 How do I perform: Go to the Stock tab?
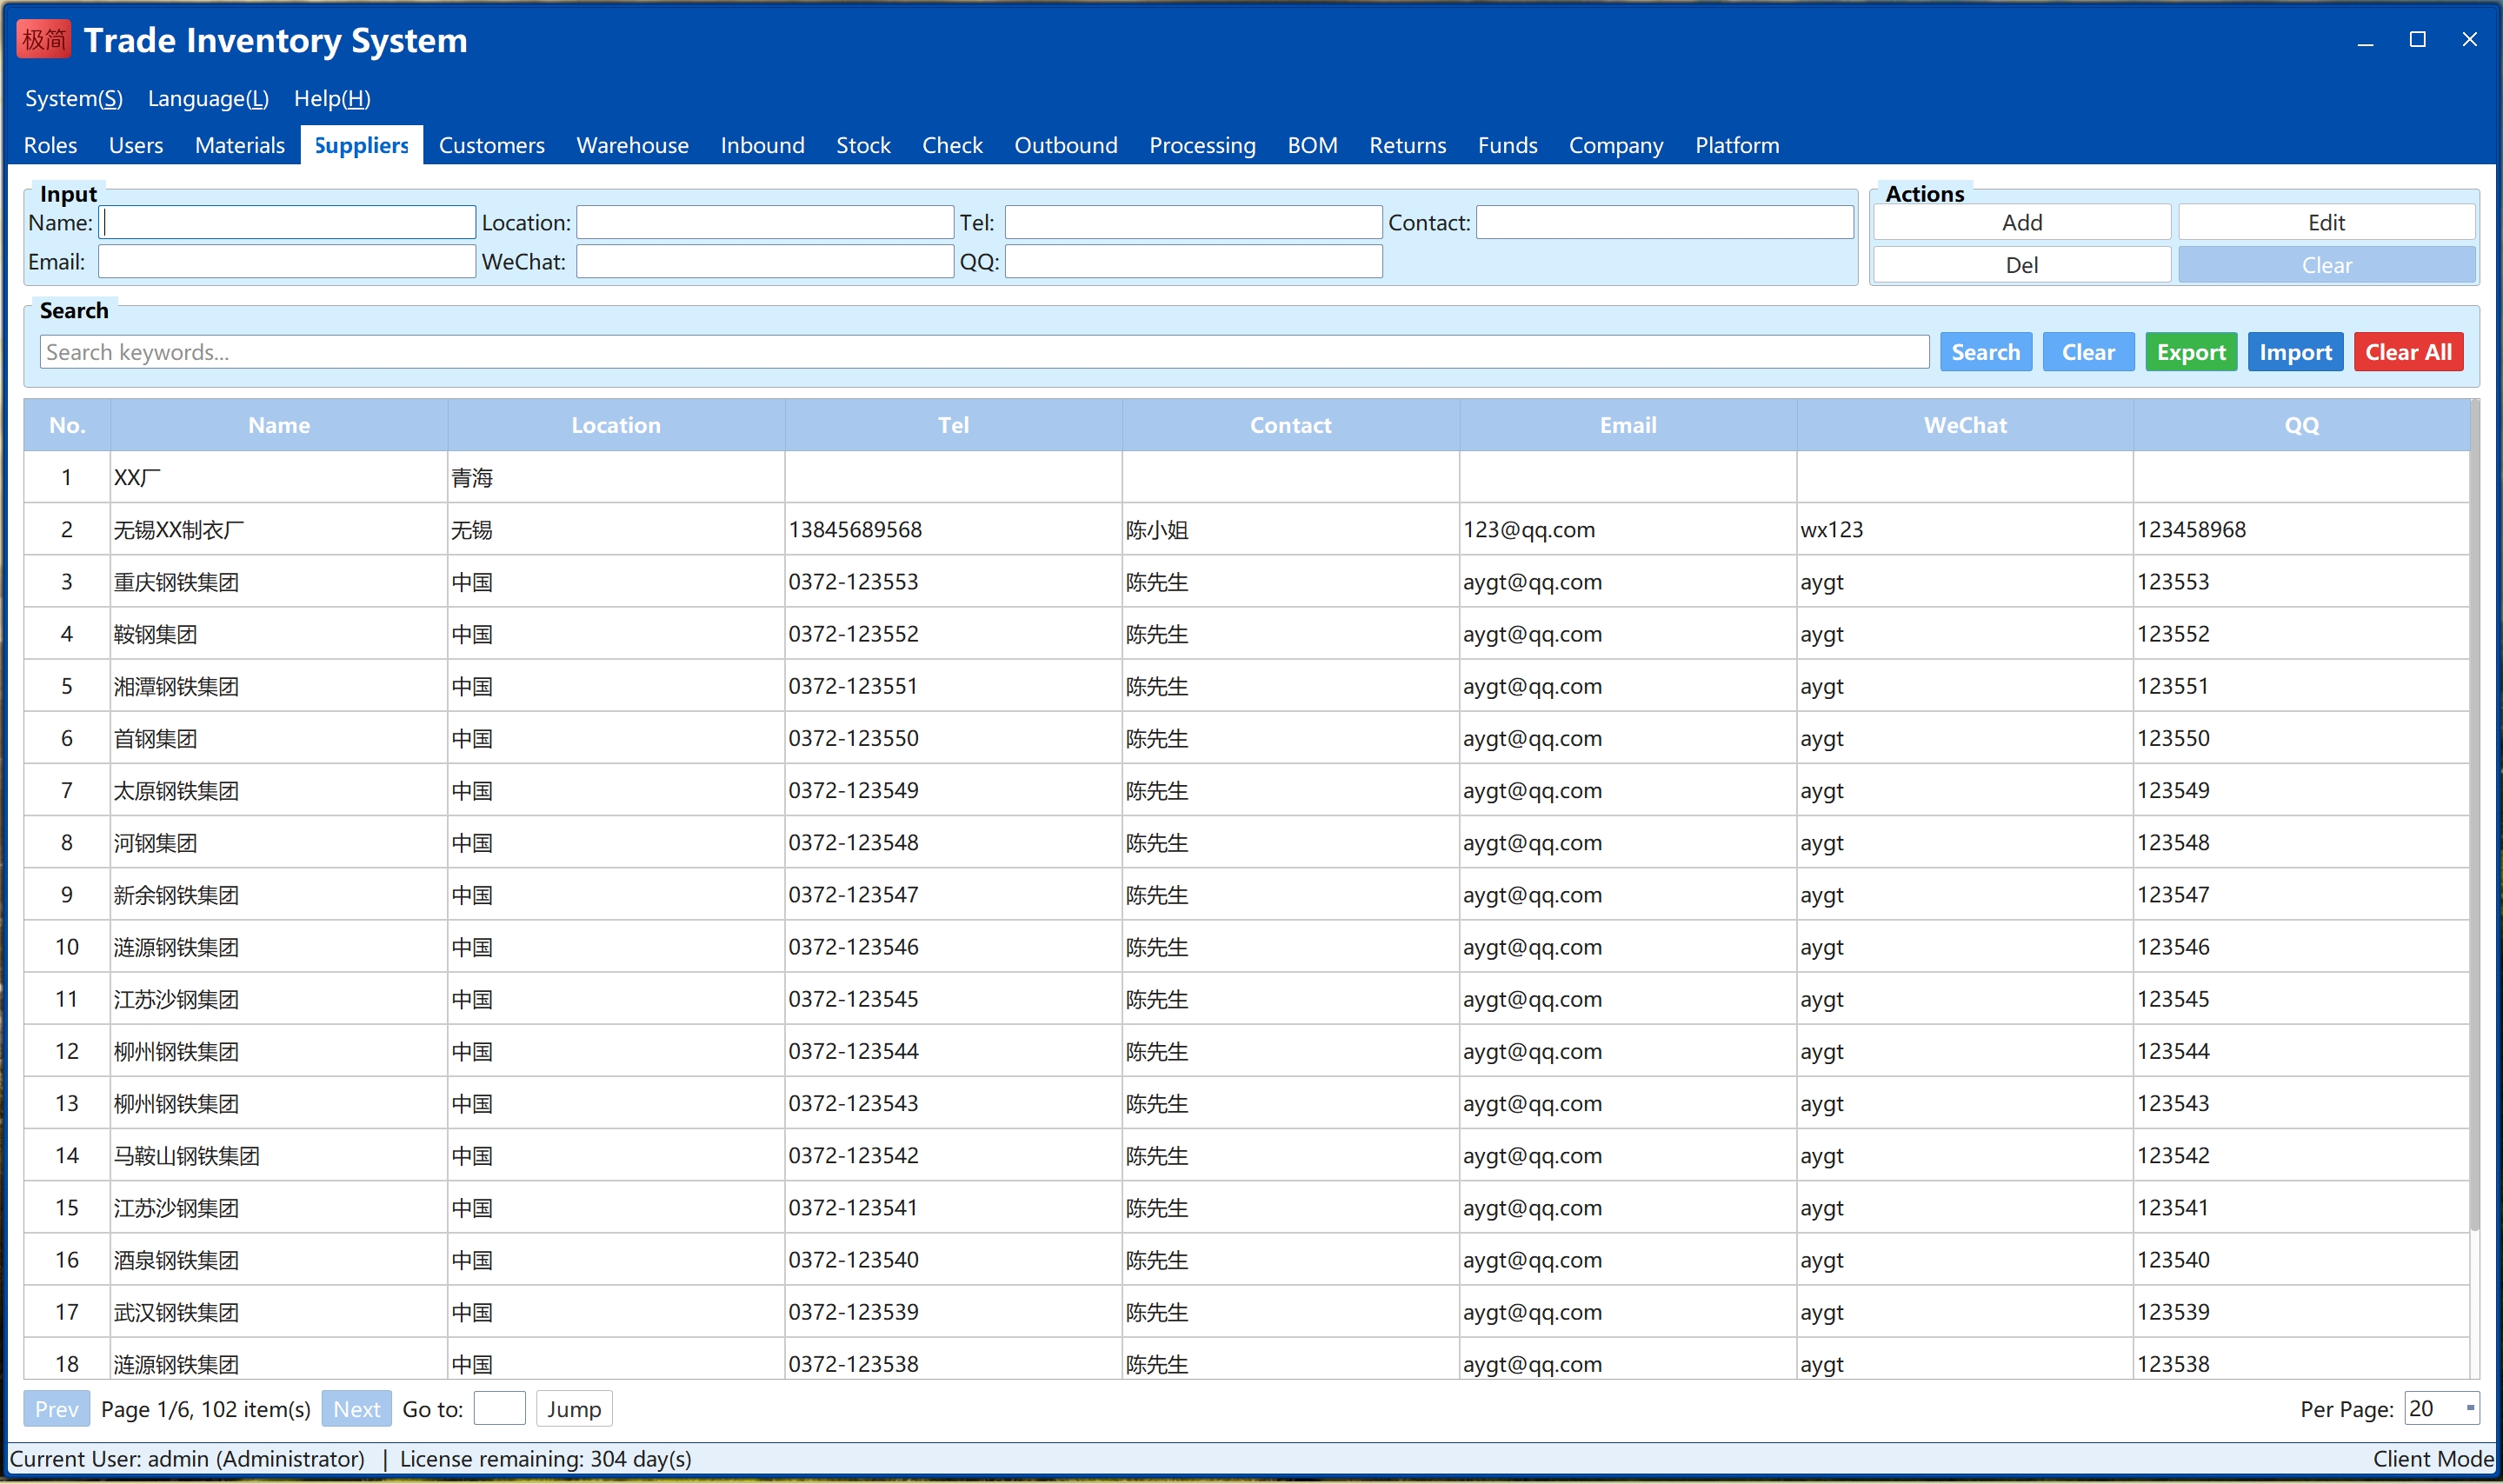pos(863,145)
